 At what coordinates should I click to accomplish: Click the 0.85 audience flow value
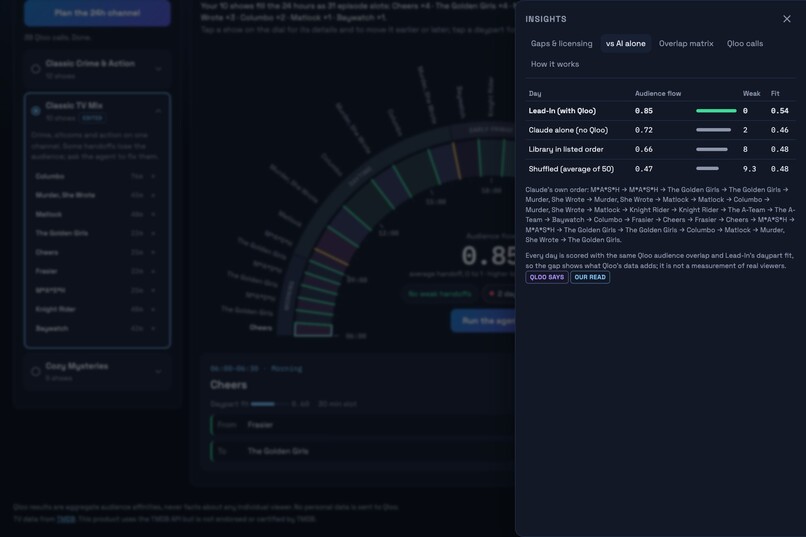point(644,111)
